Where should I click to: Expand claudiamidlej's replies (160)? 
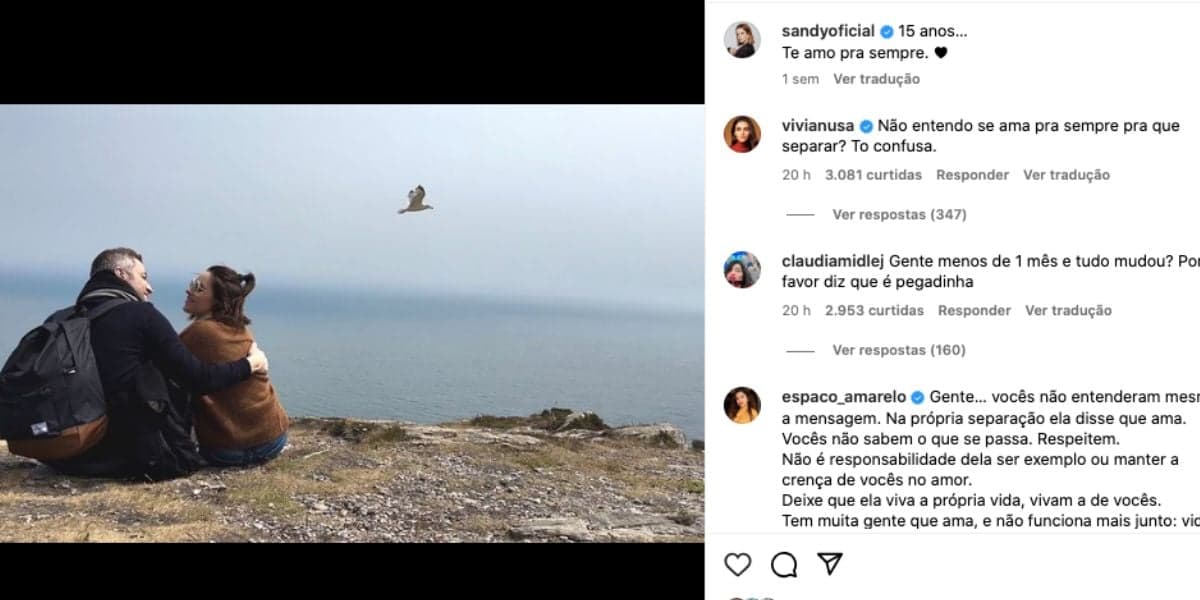pos(899,351)
